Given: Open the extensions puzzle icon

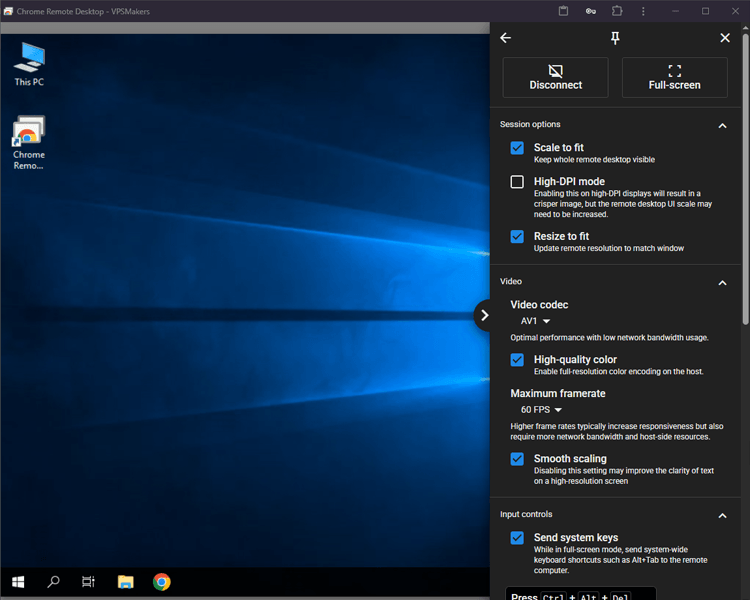Looking at the screenshot, I should 617,11.
